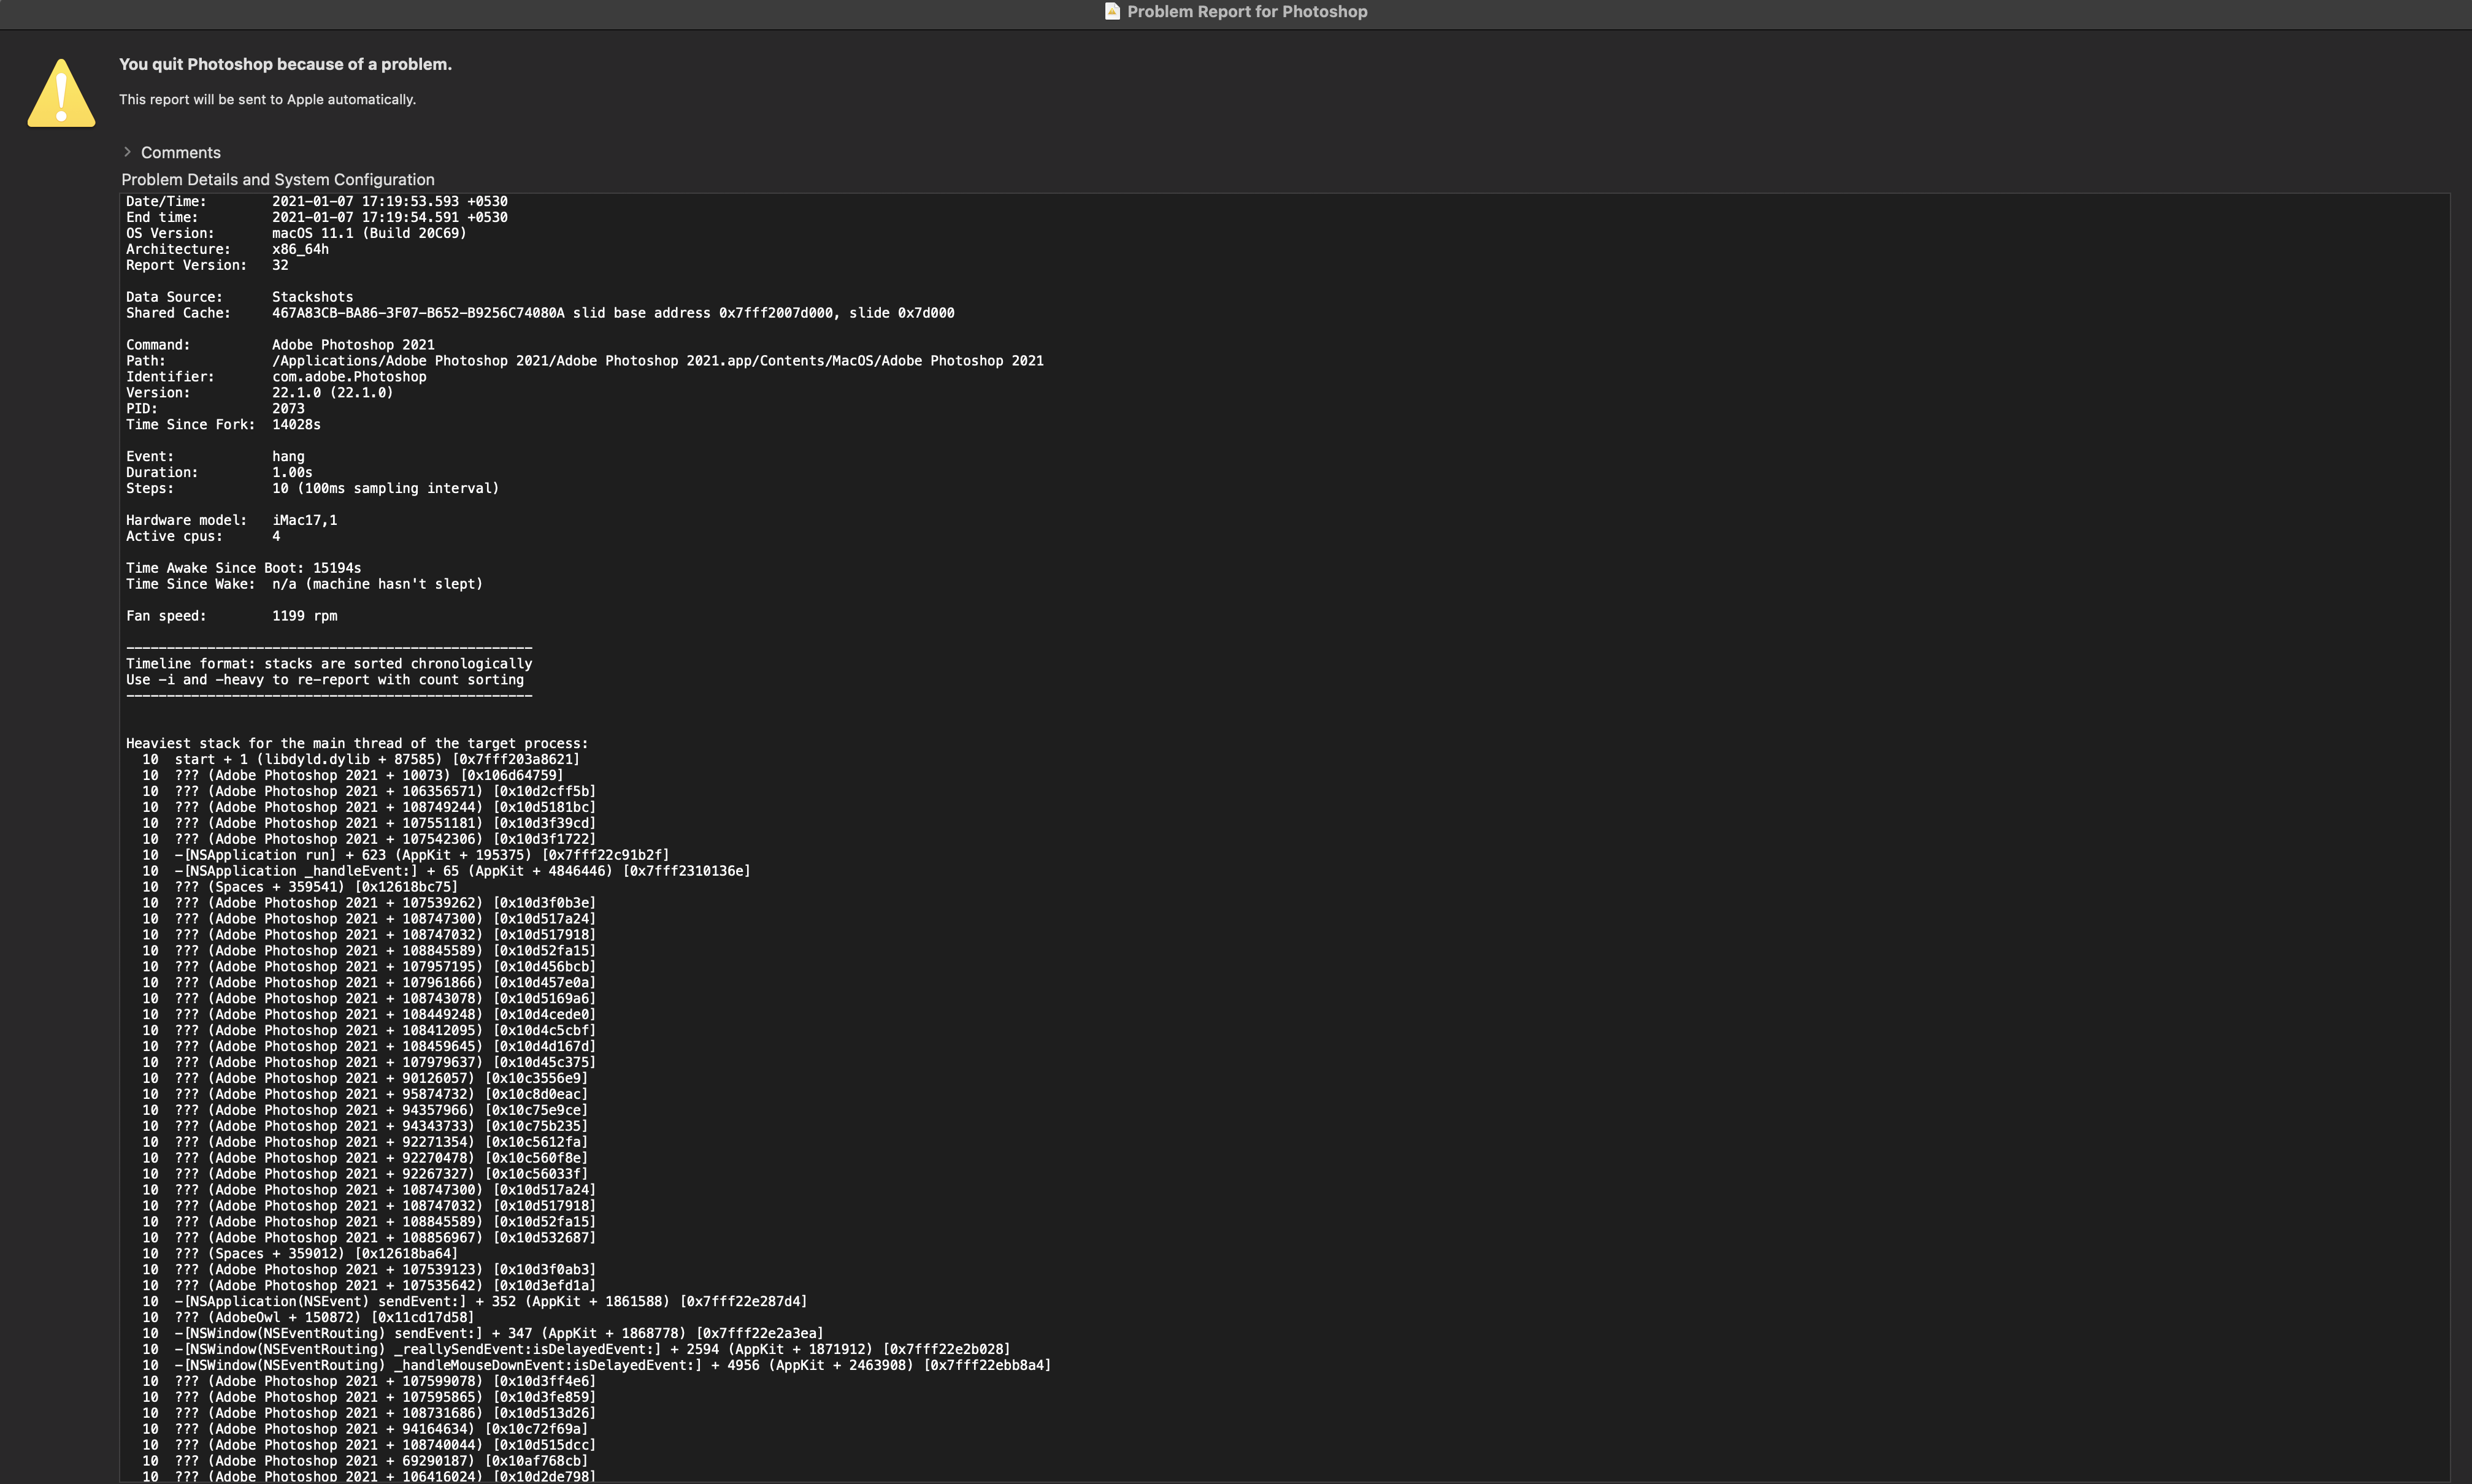Click 'Use -i and -heavy to re-report' line
The image size is (2472, 1484).
325,680
